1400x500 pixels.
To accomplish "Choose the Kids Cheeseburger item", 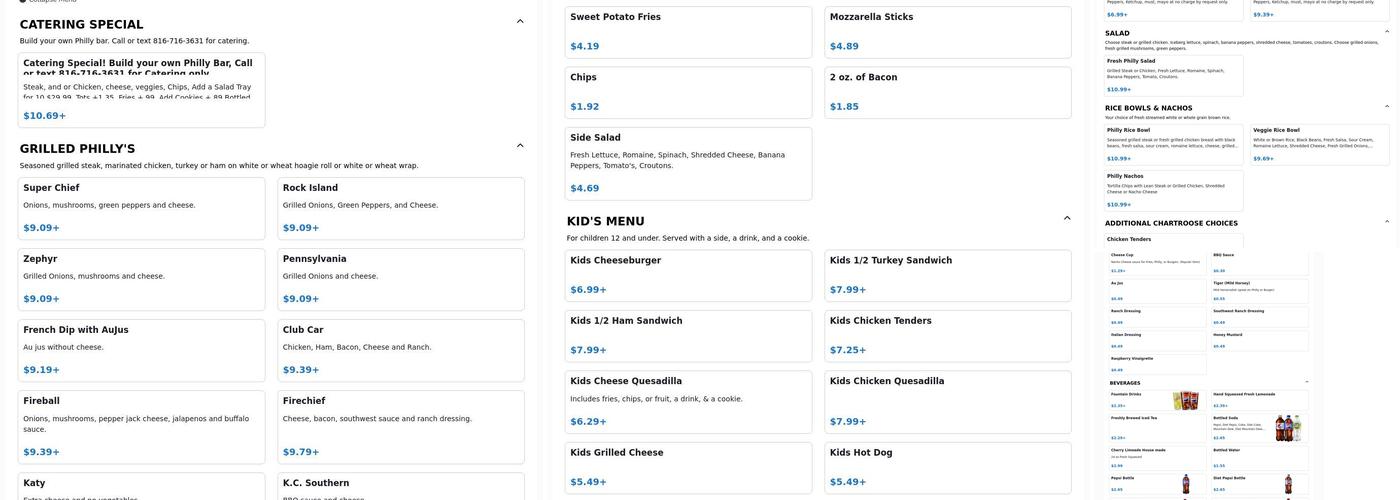I will [x=688, y=275].
